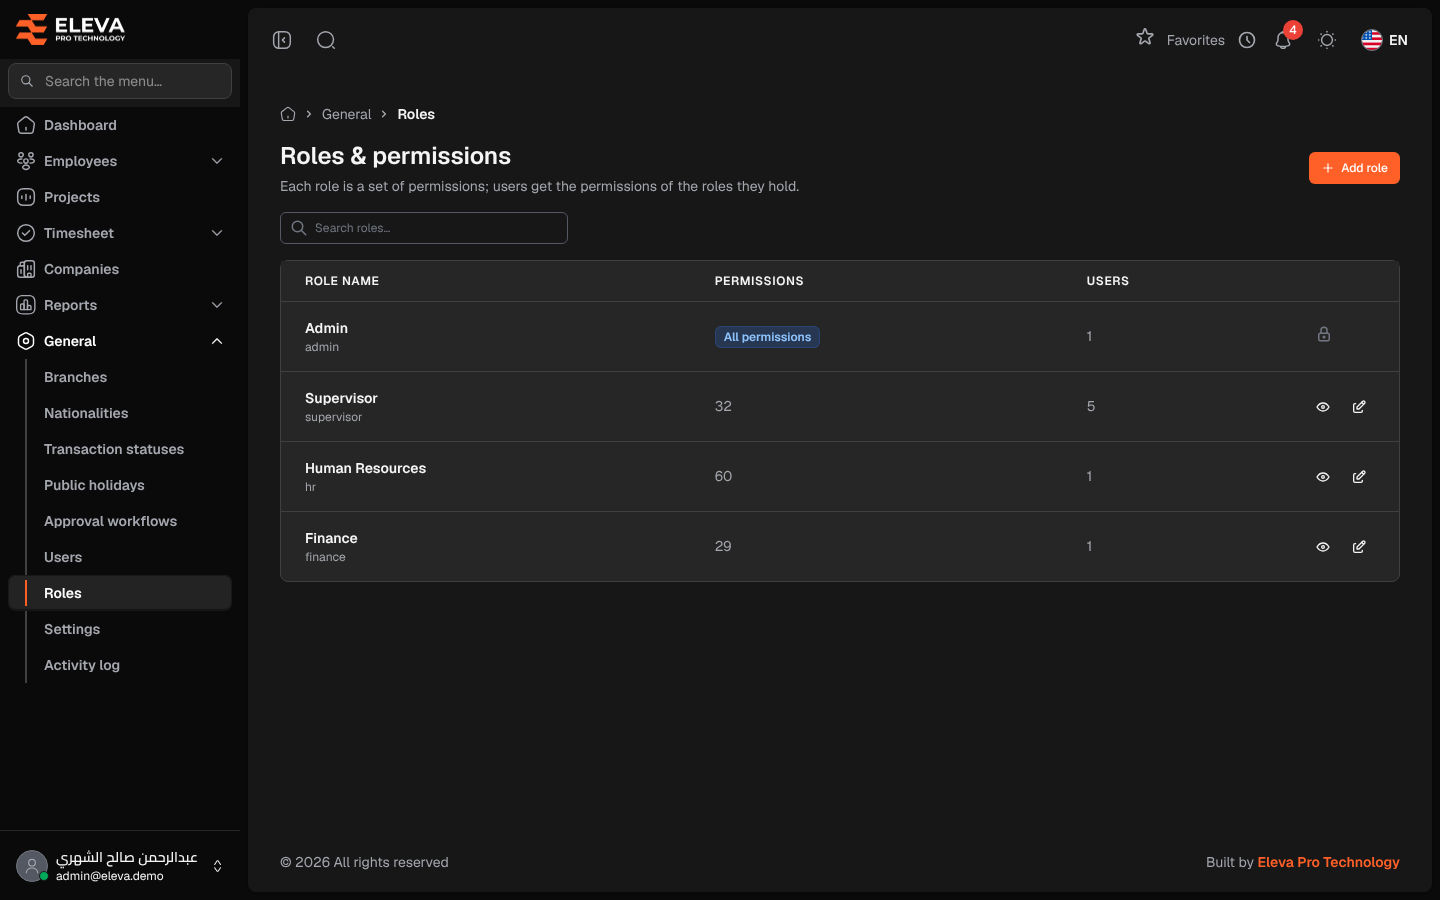1440x900 pixels.
Task: Click the Timesheet checkmark icon
Action: (x=26, y=233)
